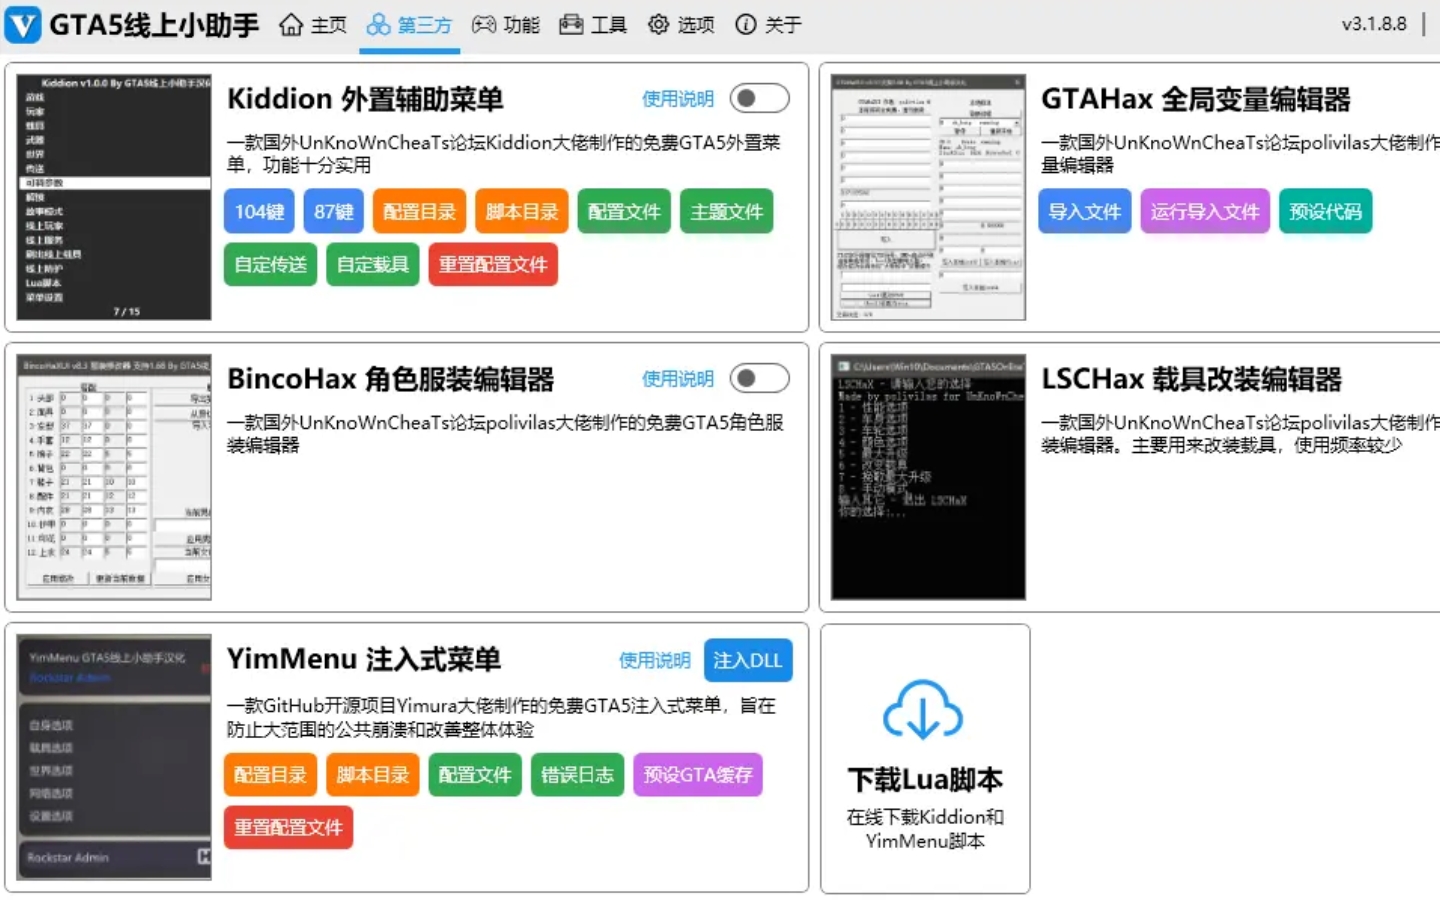This screenshot has height=900, width=1440.
Task: Open YimMenu 使用说明 link
Action: (x=655, y=660)
